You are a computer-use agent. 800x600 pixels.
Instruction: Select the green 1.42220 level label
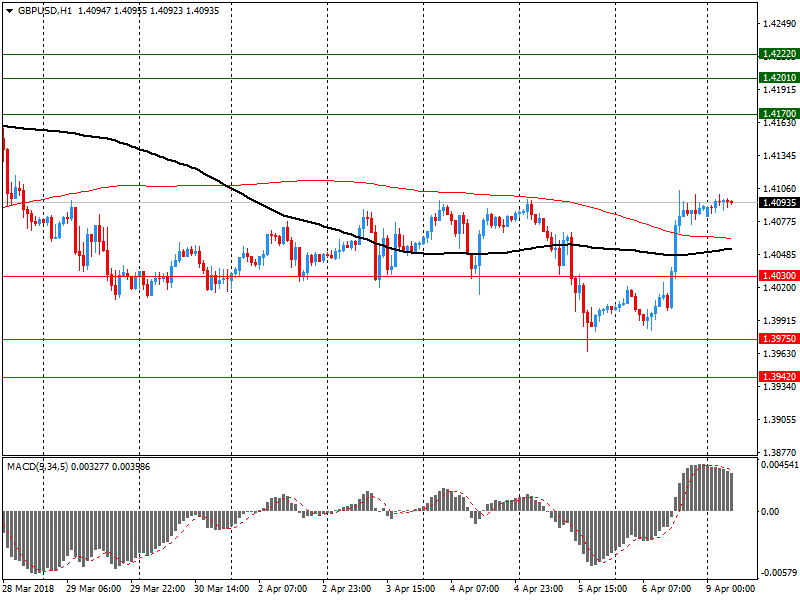click(x=778, y=54)
